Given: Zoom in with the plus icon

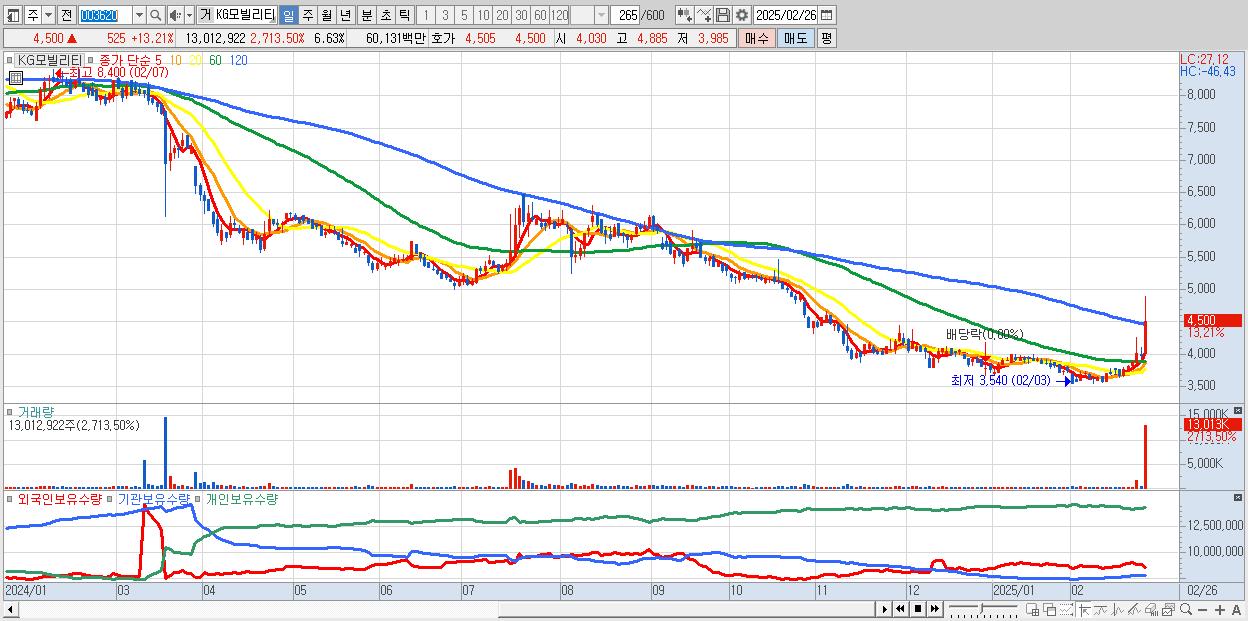Looking at the screenshot, I should (1220, 609).
